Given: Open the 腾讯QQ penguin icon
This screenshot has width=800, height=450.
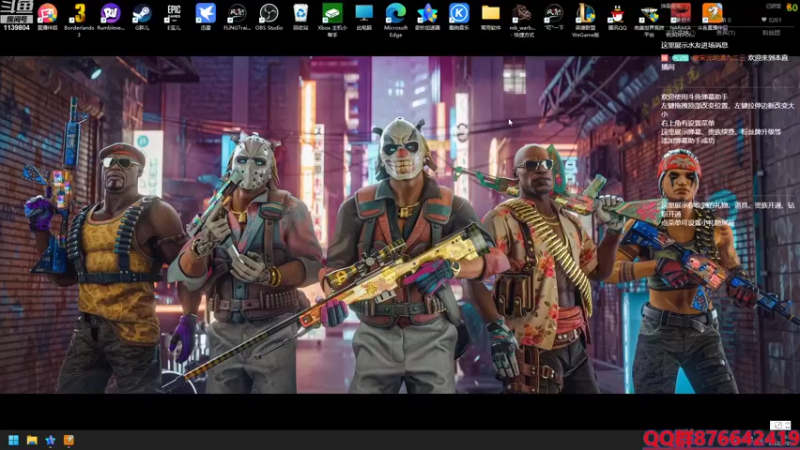Looking at the screenshot, I should 617,16.
